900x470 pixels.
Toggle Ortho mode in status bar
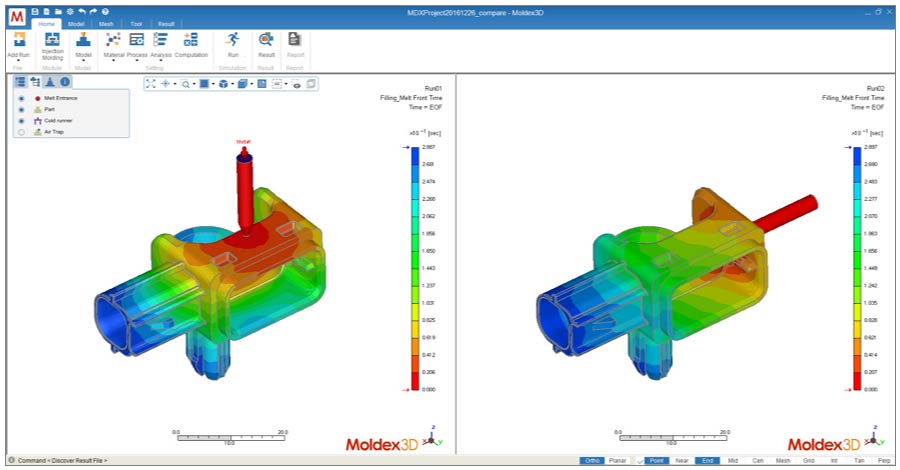[592, 461]
